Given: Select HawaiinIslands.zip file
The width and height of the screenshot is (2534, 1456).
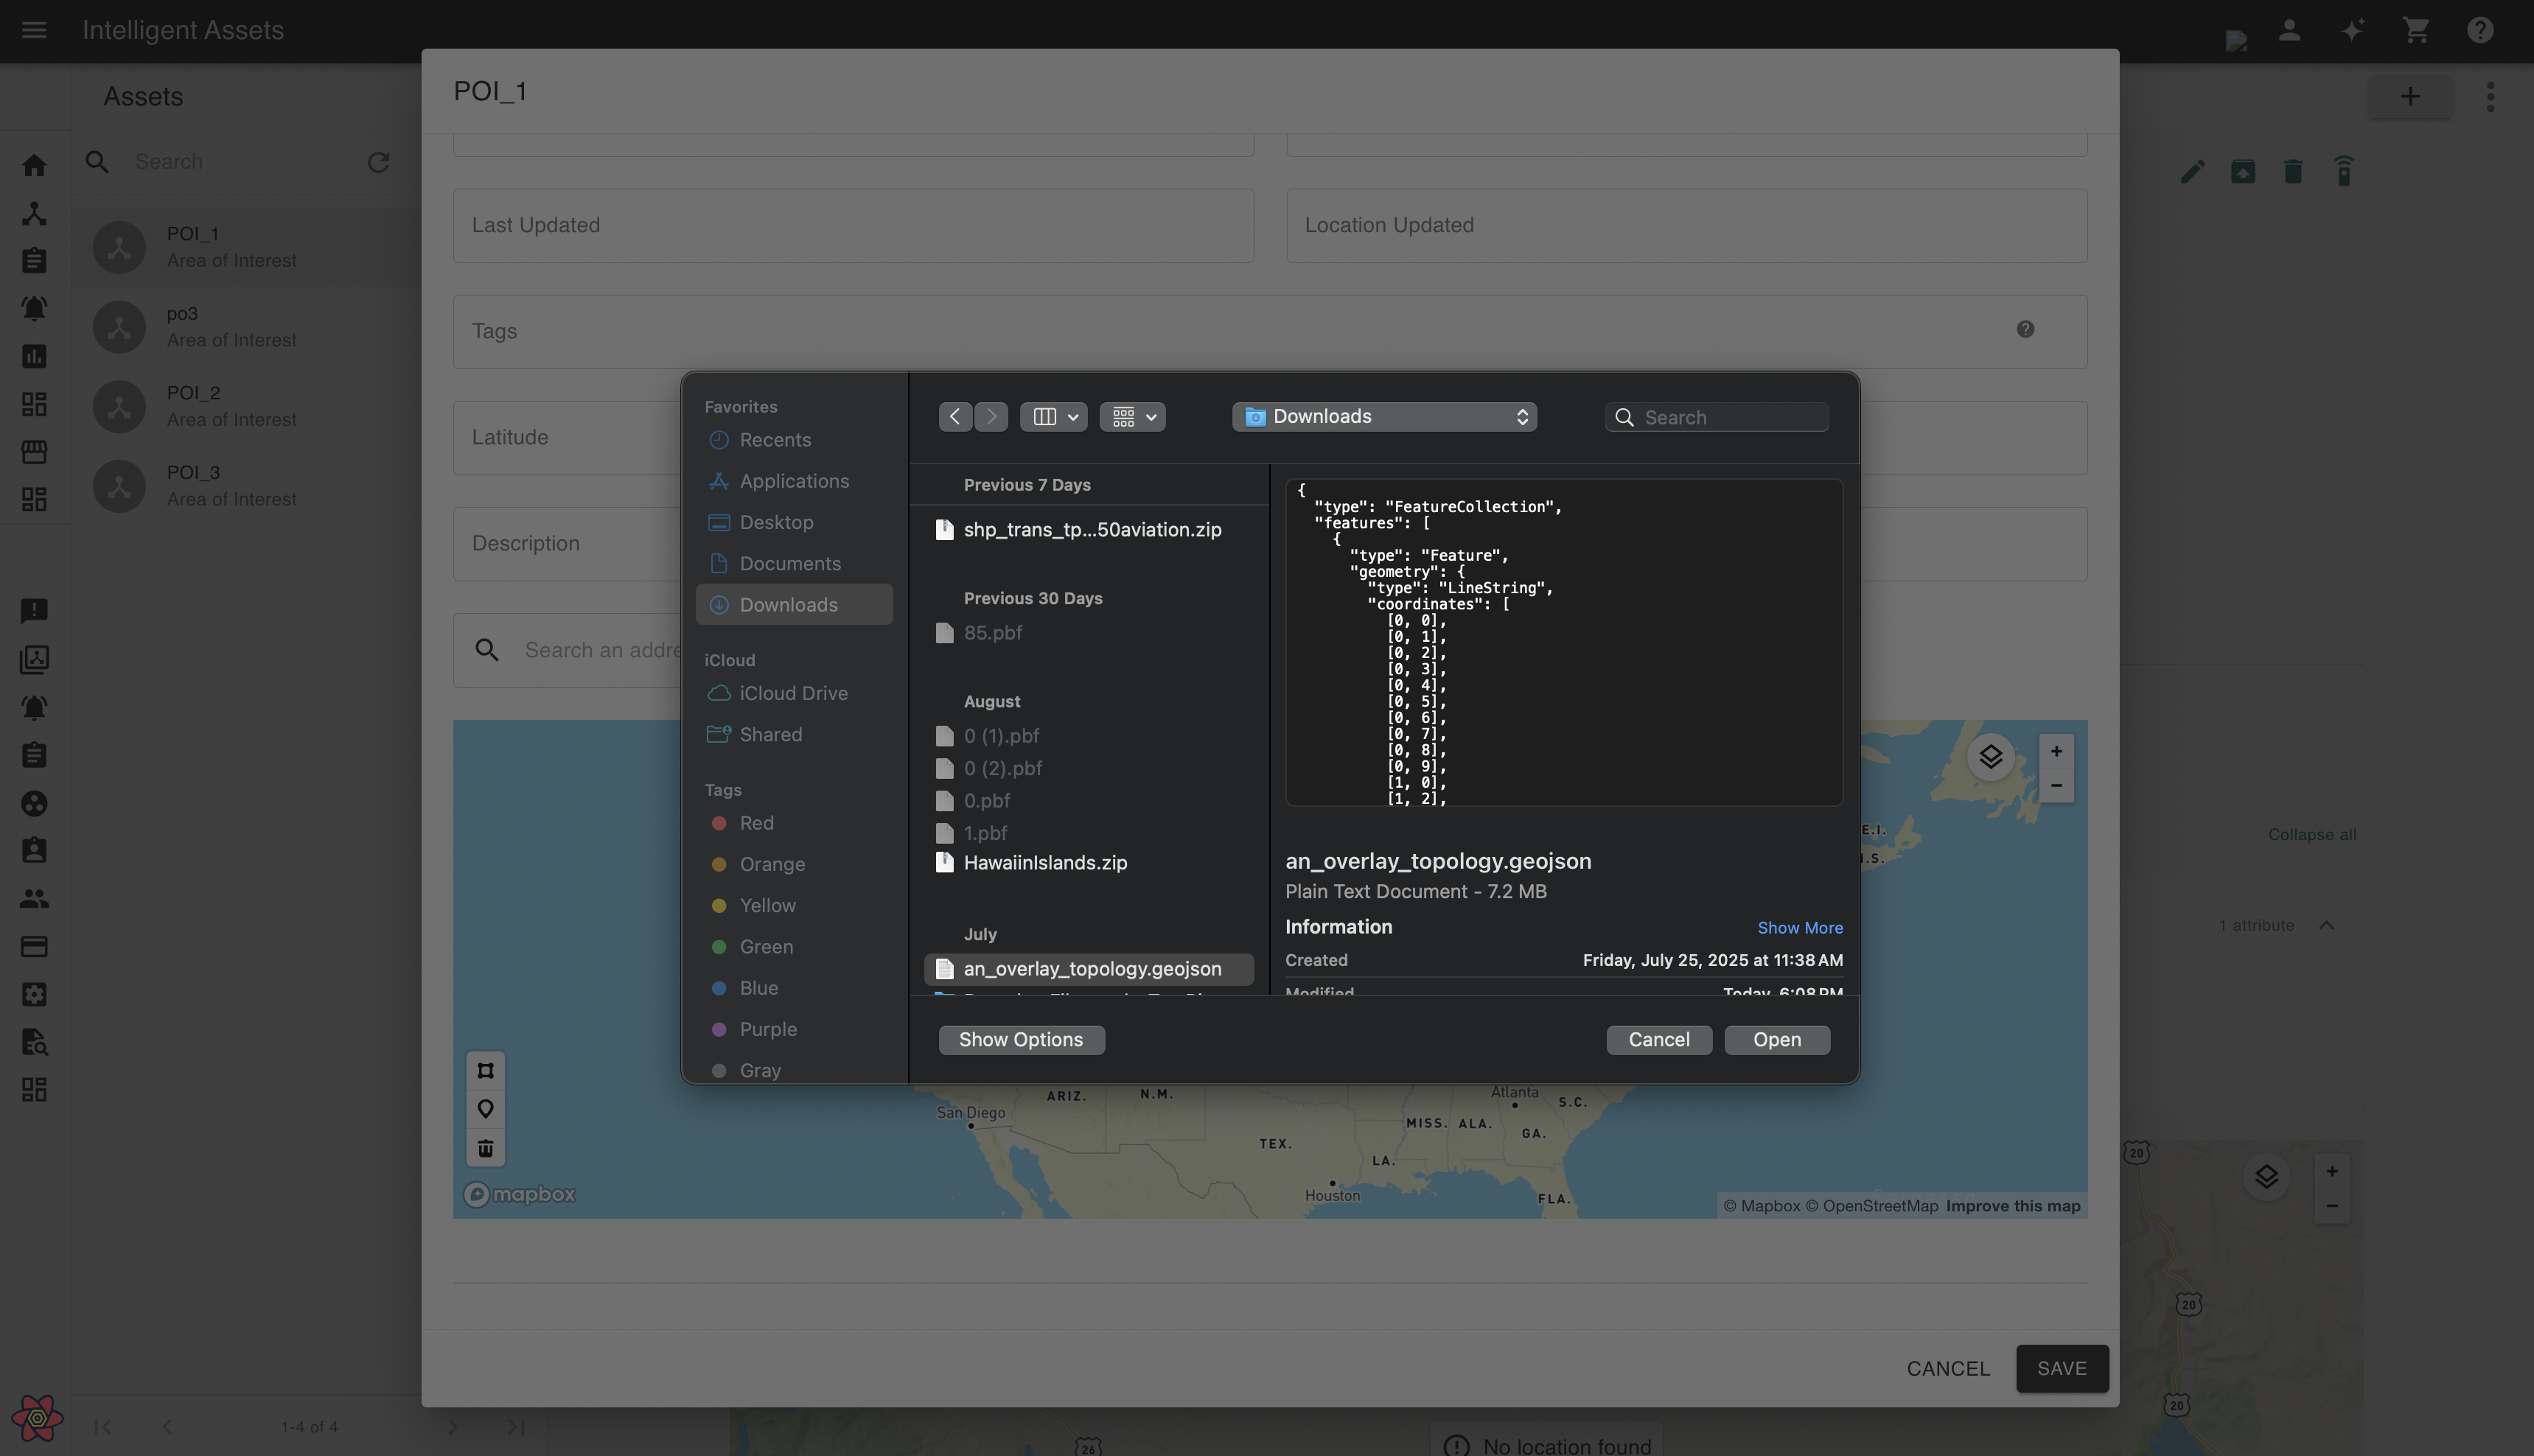Looking at the screenshot, I should [1045, 863].
